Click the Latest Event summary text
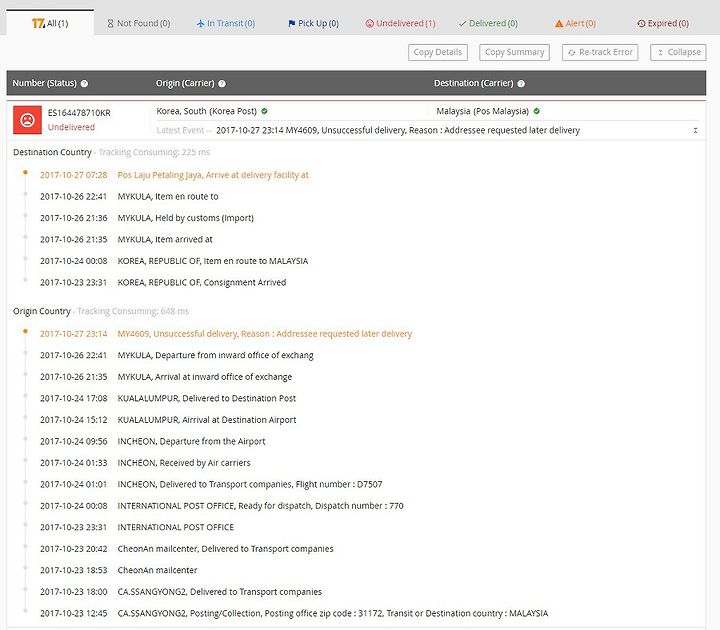This screenshot has width=720, height=630. pos(398,130)
